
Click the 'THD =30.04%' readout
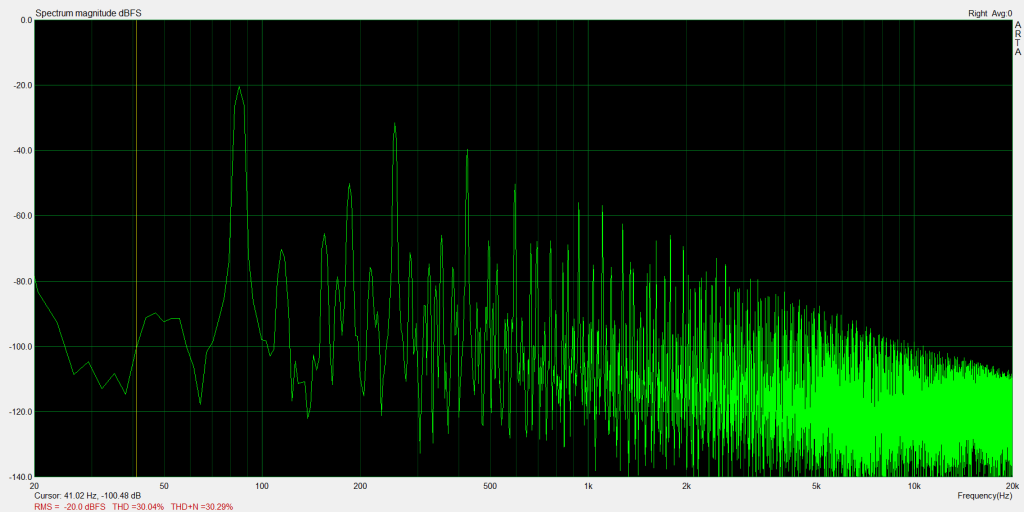[x=138, y=507]
